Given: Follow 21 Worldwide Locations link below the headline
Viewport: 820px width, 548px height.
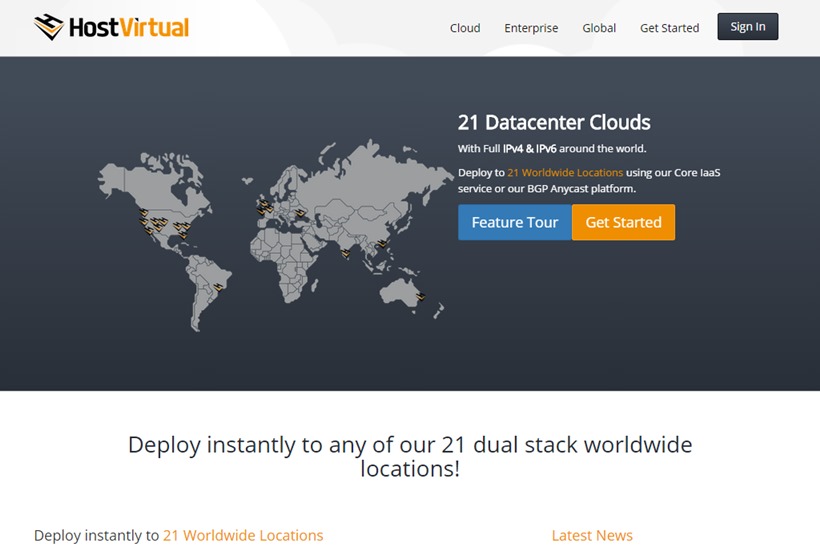Looking at the screenshot, I should [x=243, y=535].
